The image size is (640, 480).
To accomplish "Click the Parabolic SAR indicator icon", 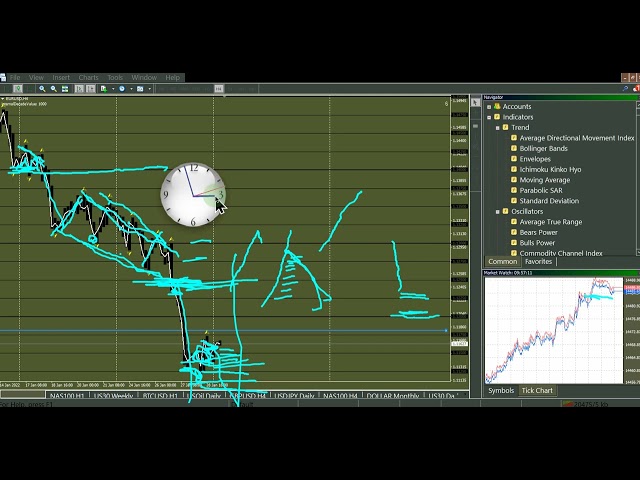I will tap(514, 191).
